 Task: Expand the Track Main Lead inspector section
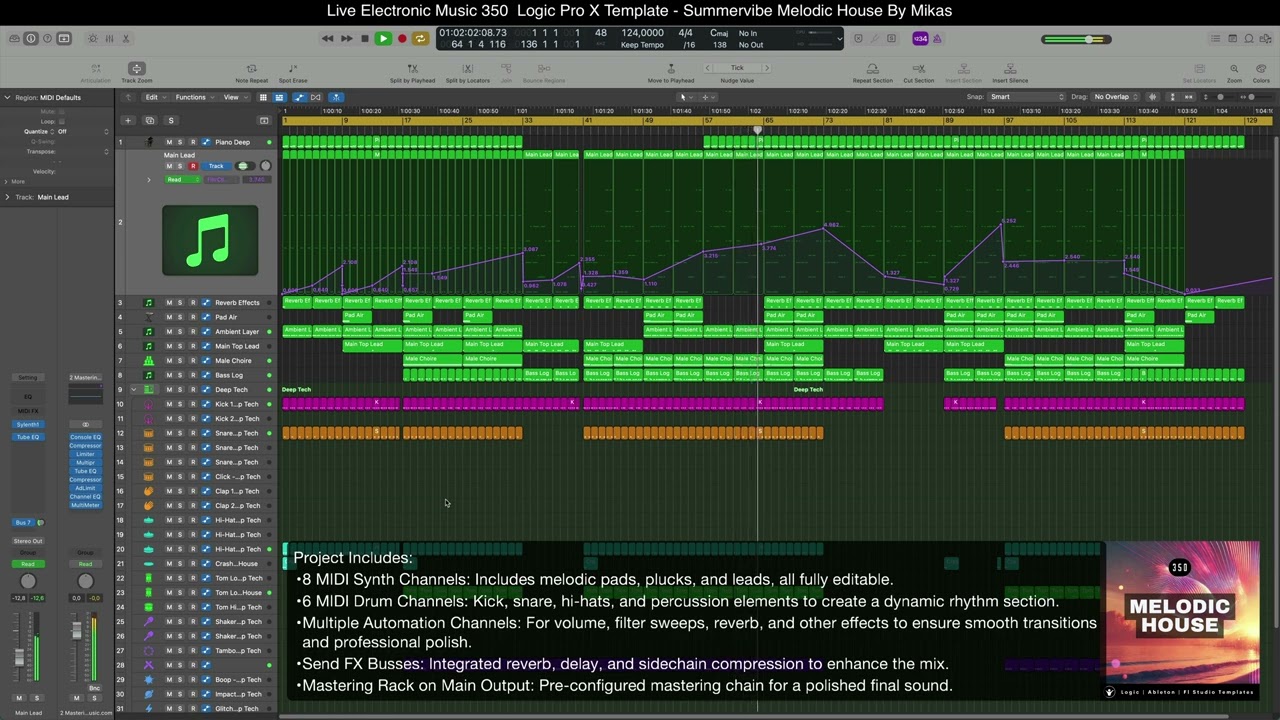click(x=7, y=197)
